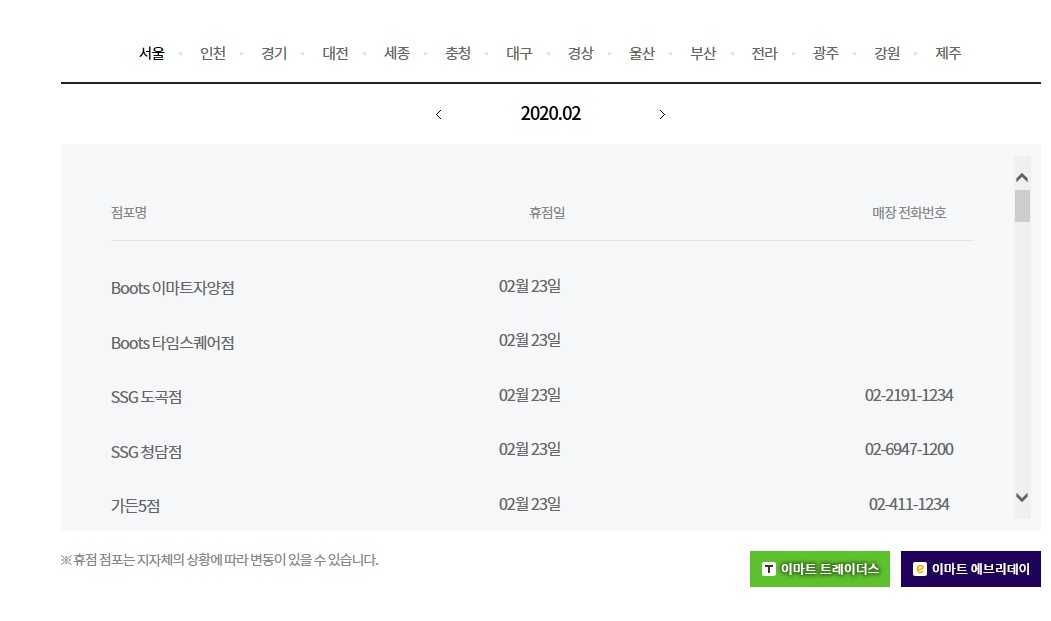Click the scrollbar down arrow

[1021, 496]
